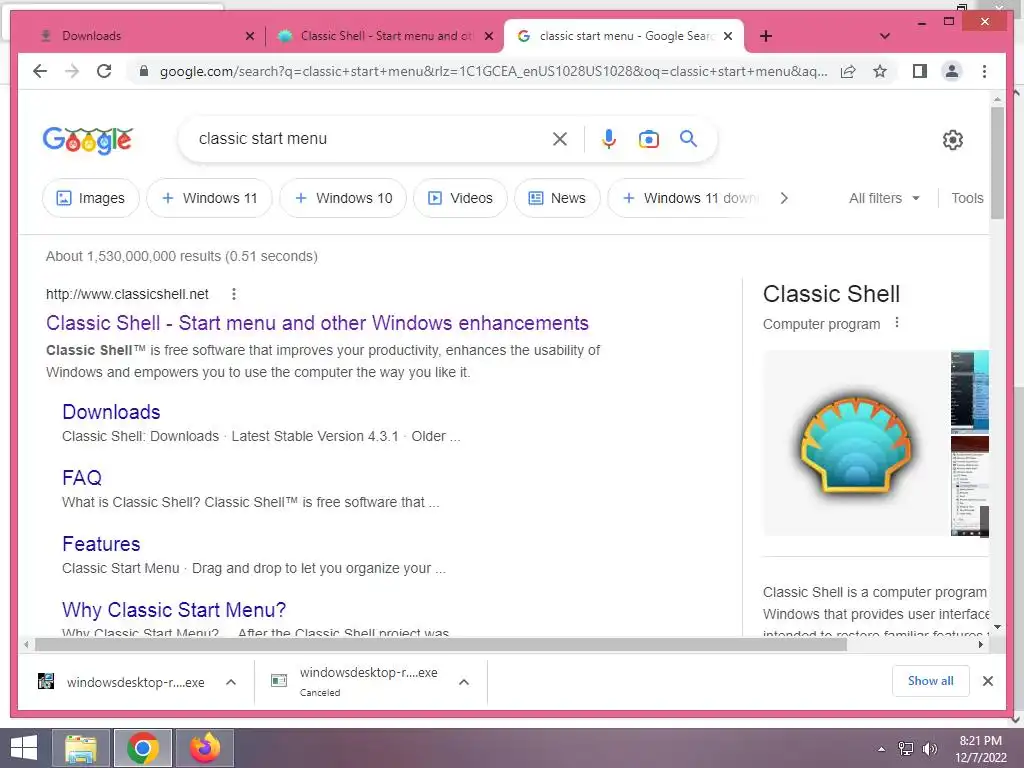Clear the Google search box
1024x768 pixels.
[x=560, y=138]
